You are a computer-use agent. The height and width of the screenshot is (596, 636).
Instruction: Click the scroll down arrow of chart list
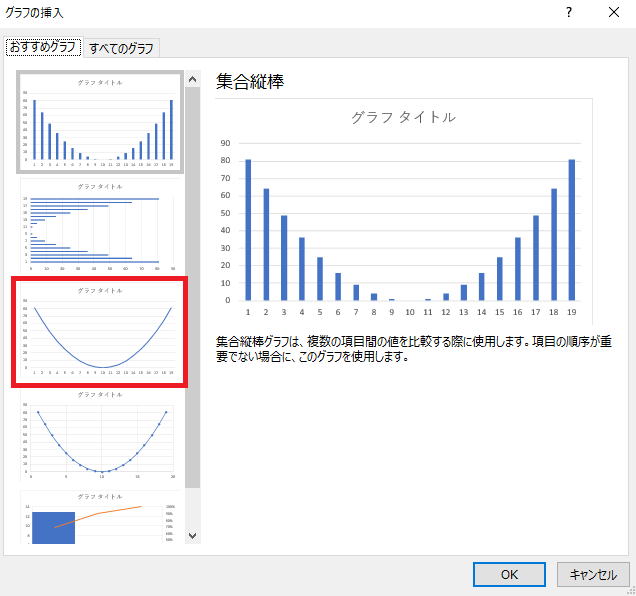(193, 536)
